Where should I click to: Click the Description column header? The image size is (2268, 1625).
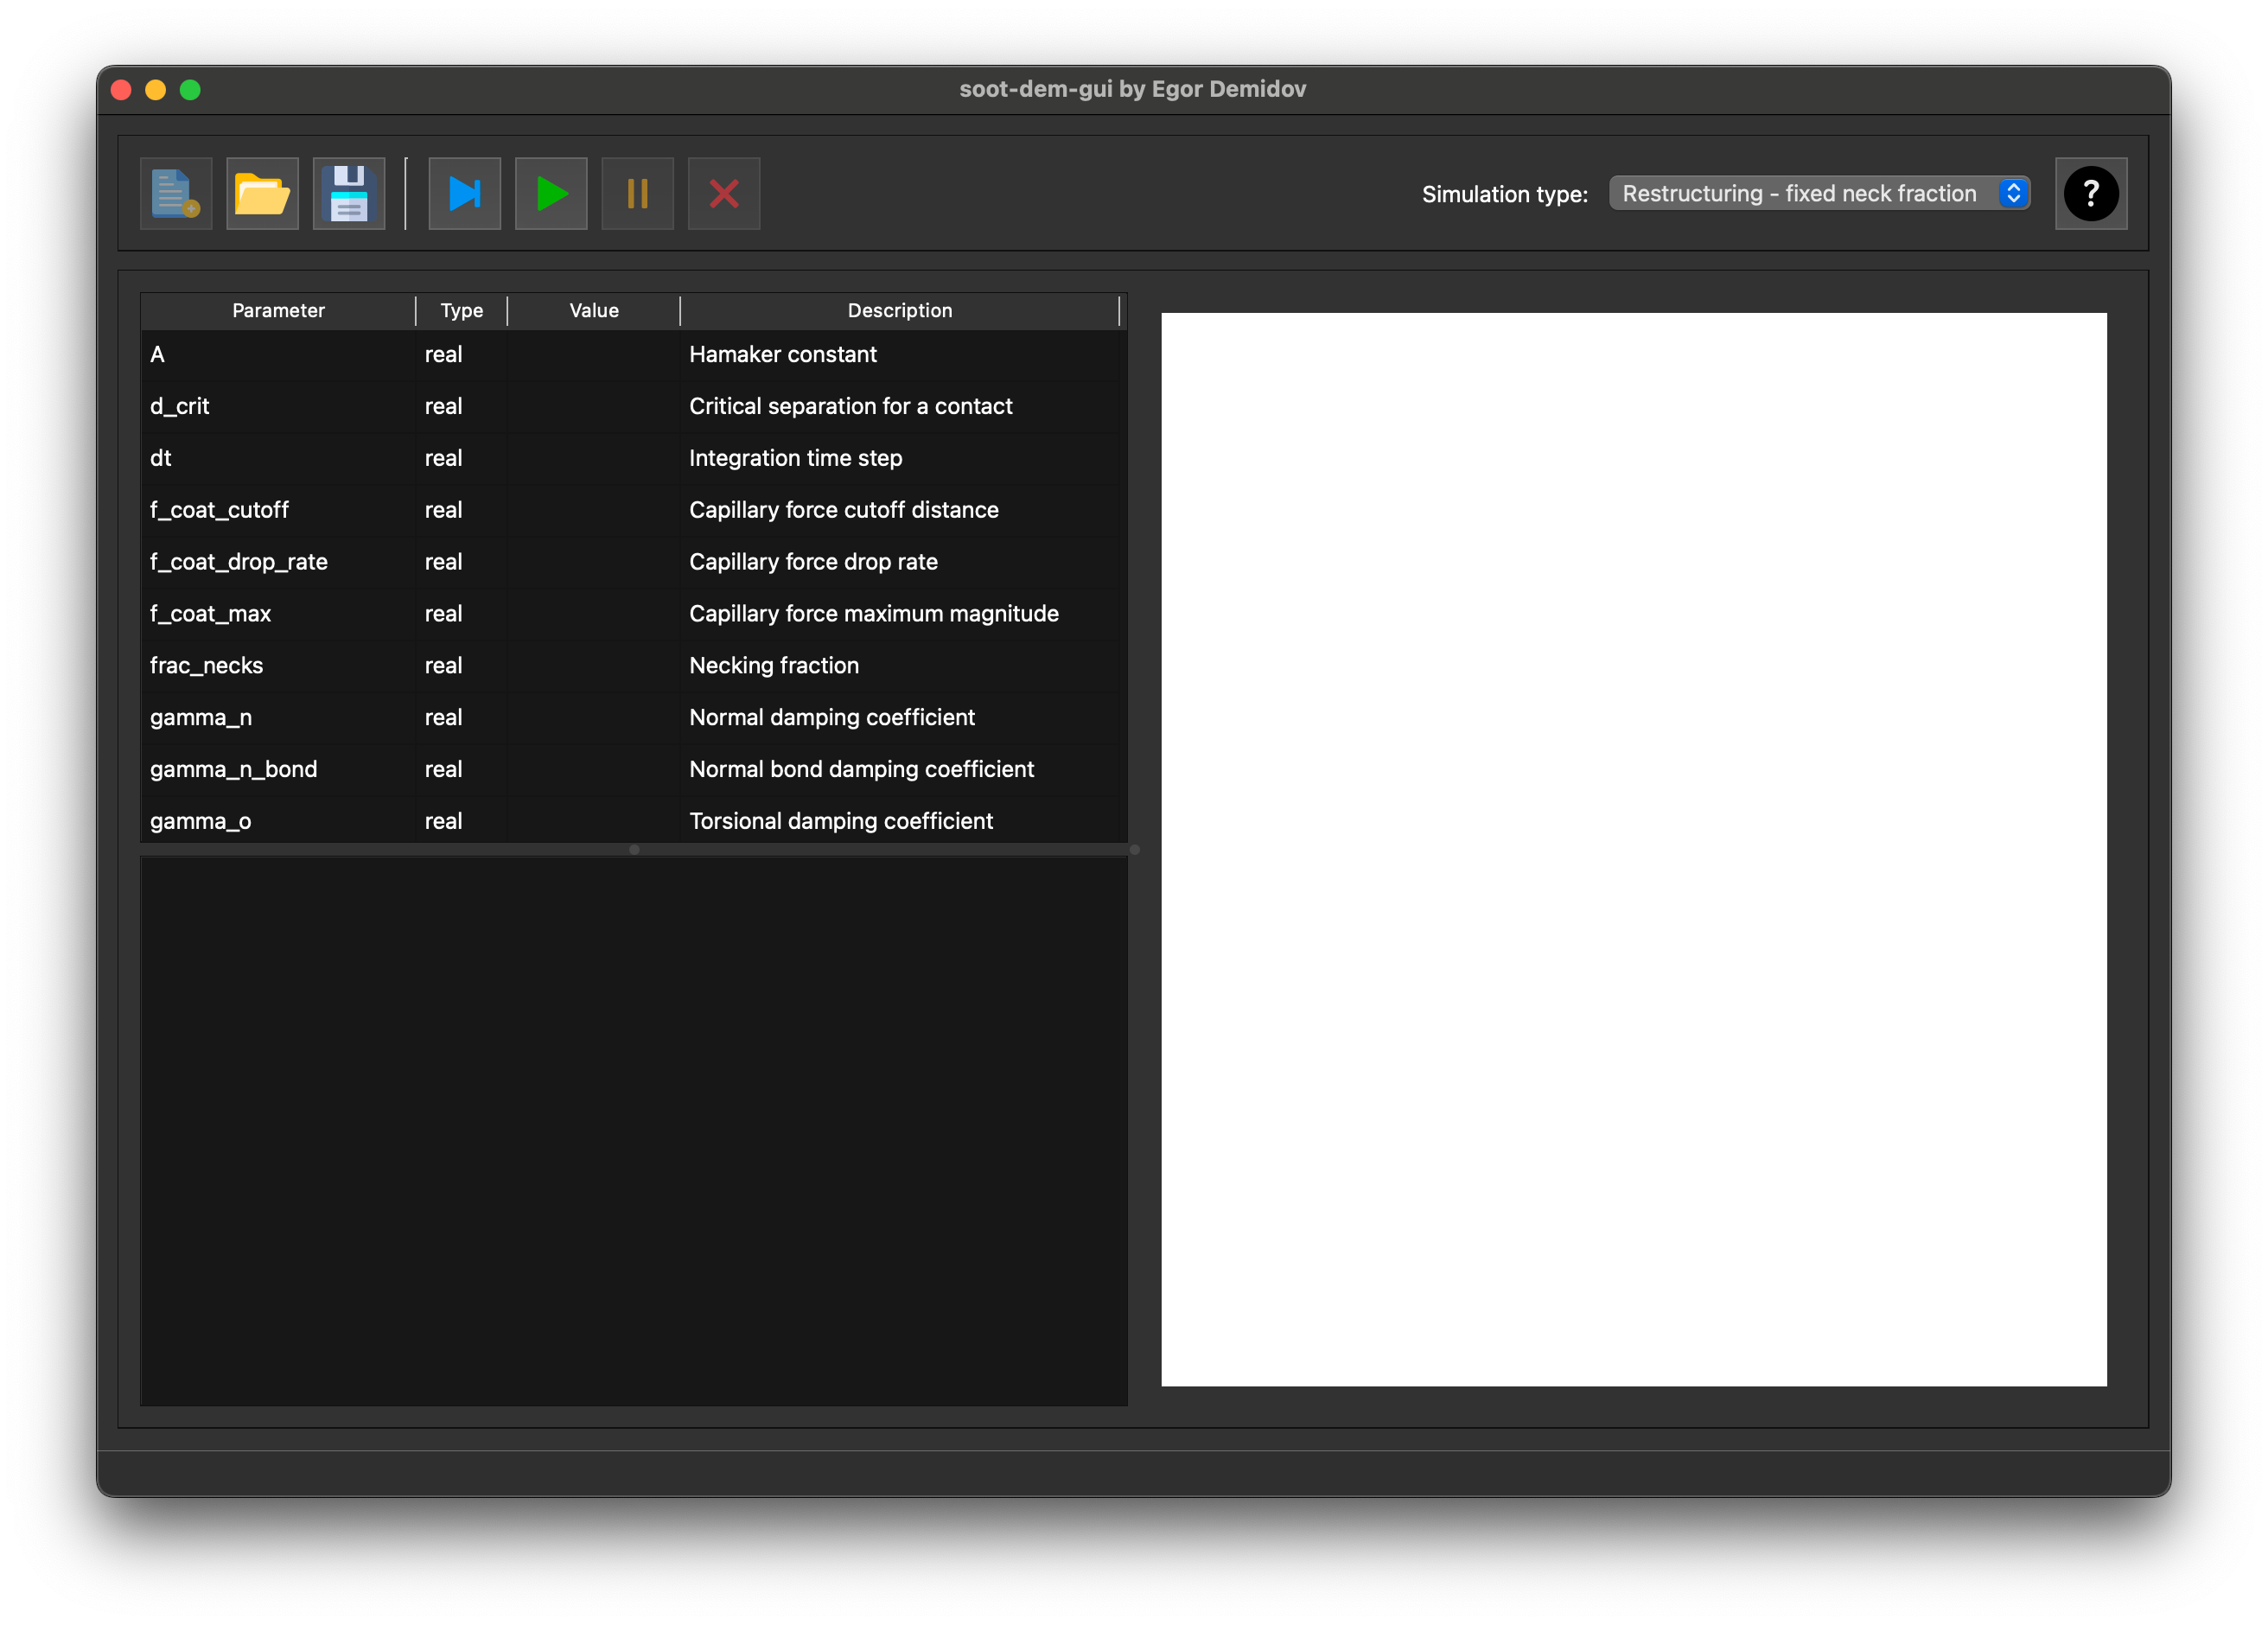(900, 310)
